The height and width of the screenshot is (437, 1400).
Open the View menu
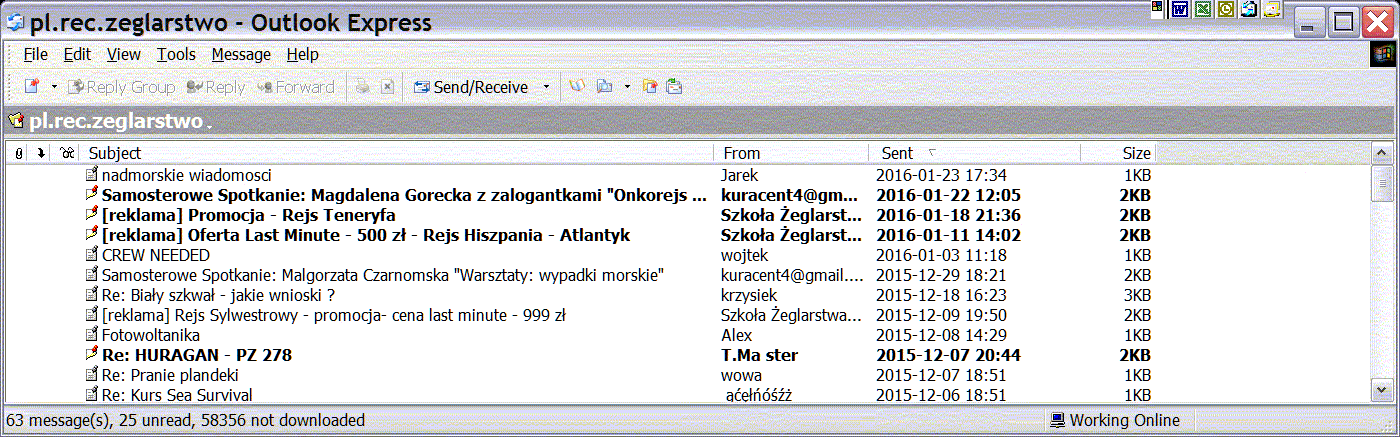coord(124,54)
